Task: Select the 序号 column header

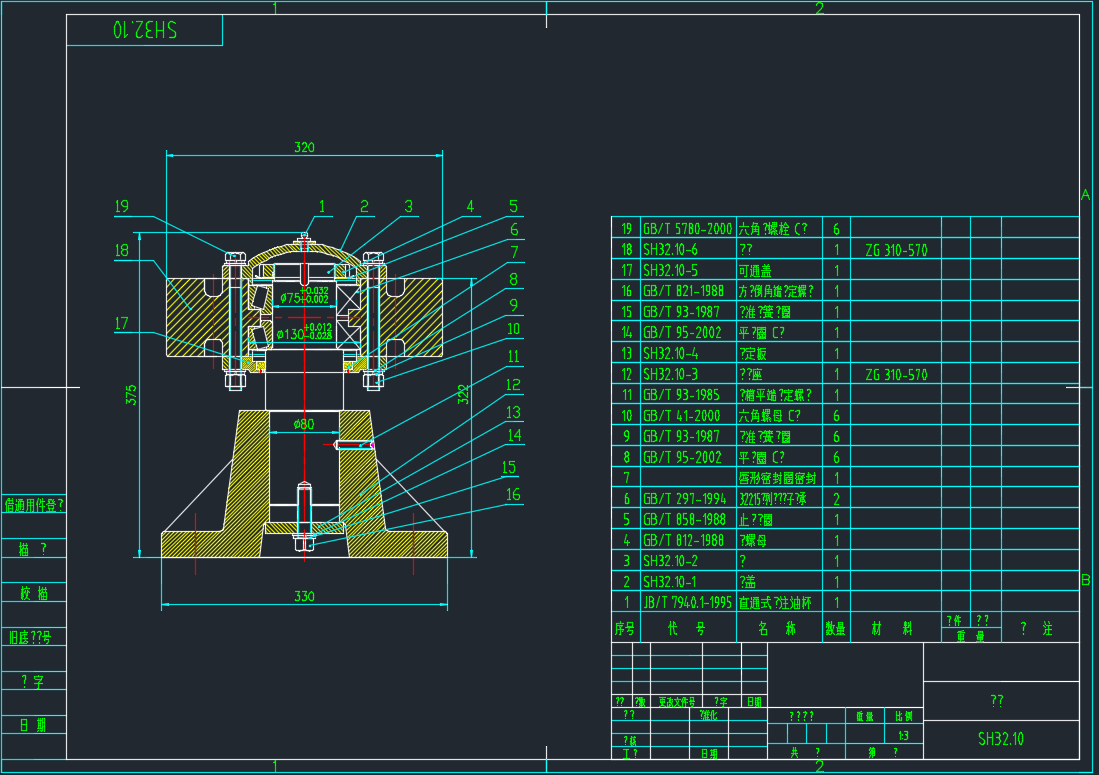Action: 624,629
